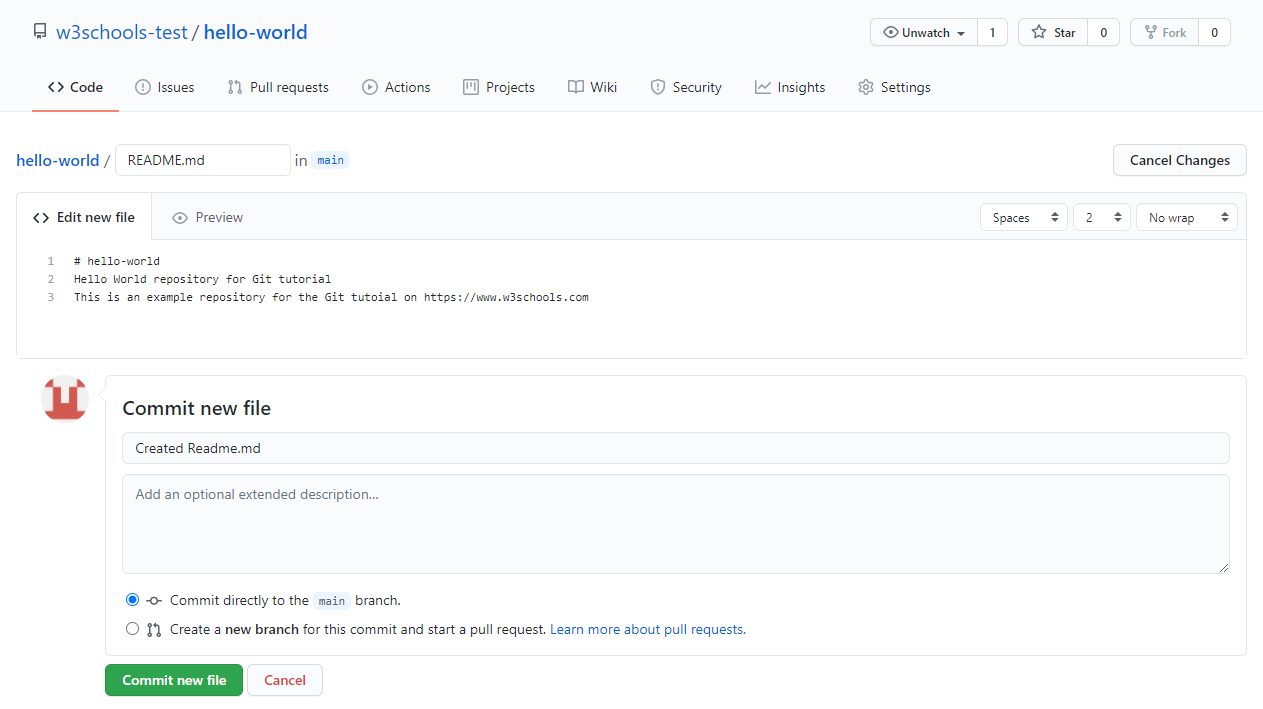Click the user avatar beside the commit box
The height and width of the screenshot is (709, 1263).
[64, 398]
